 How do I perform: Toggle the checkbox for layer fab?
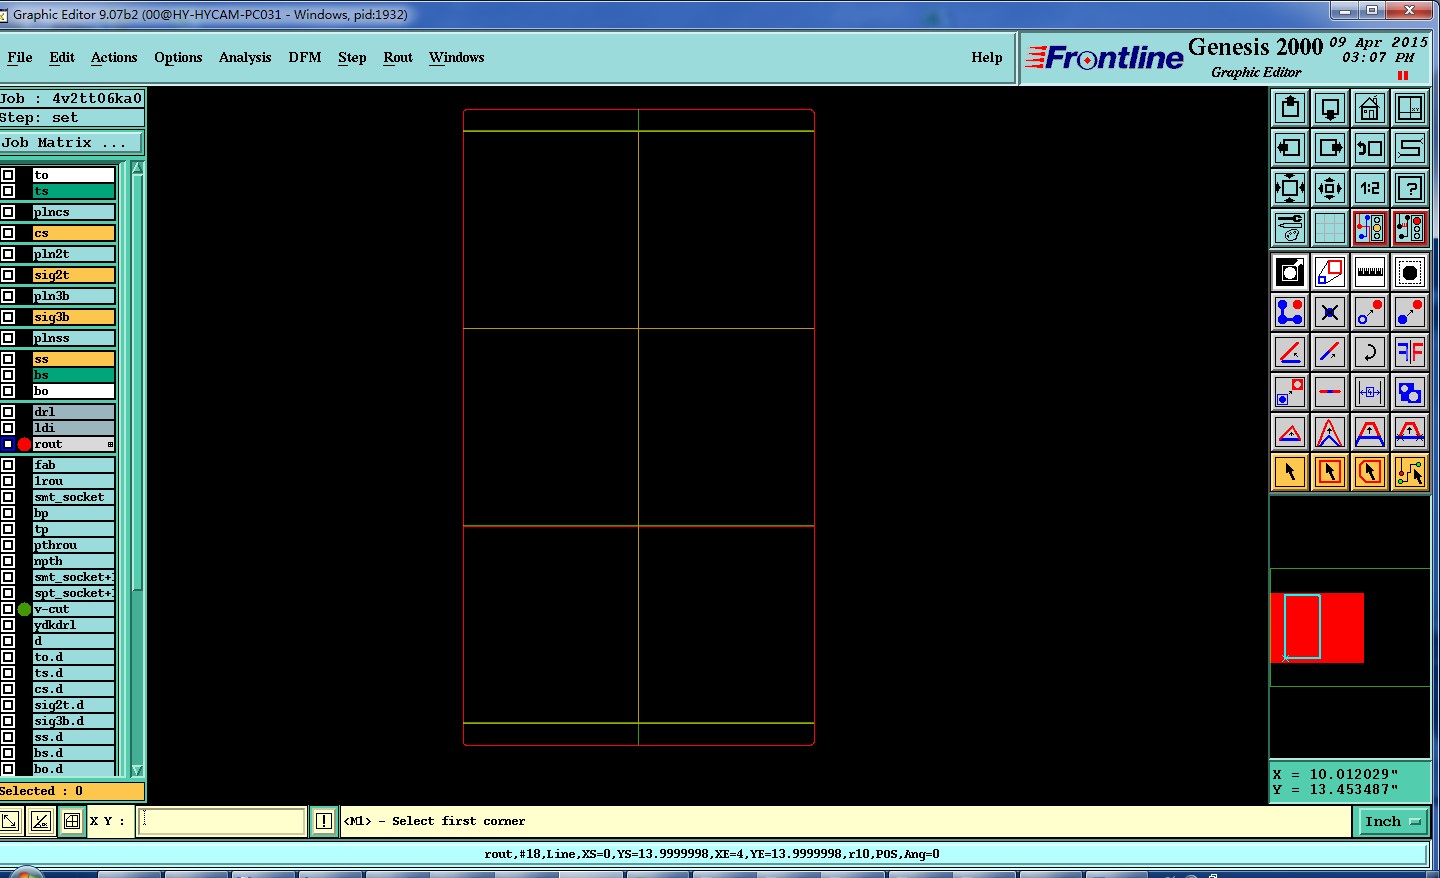(8, 465)
